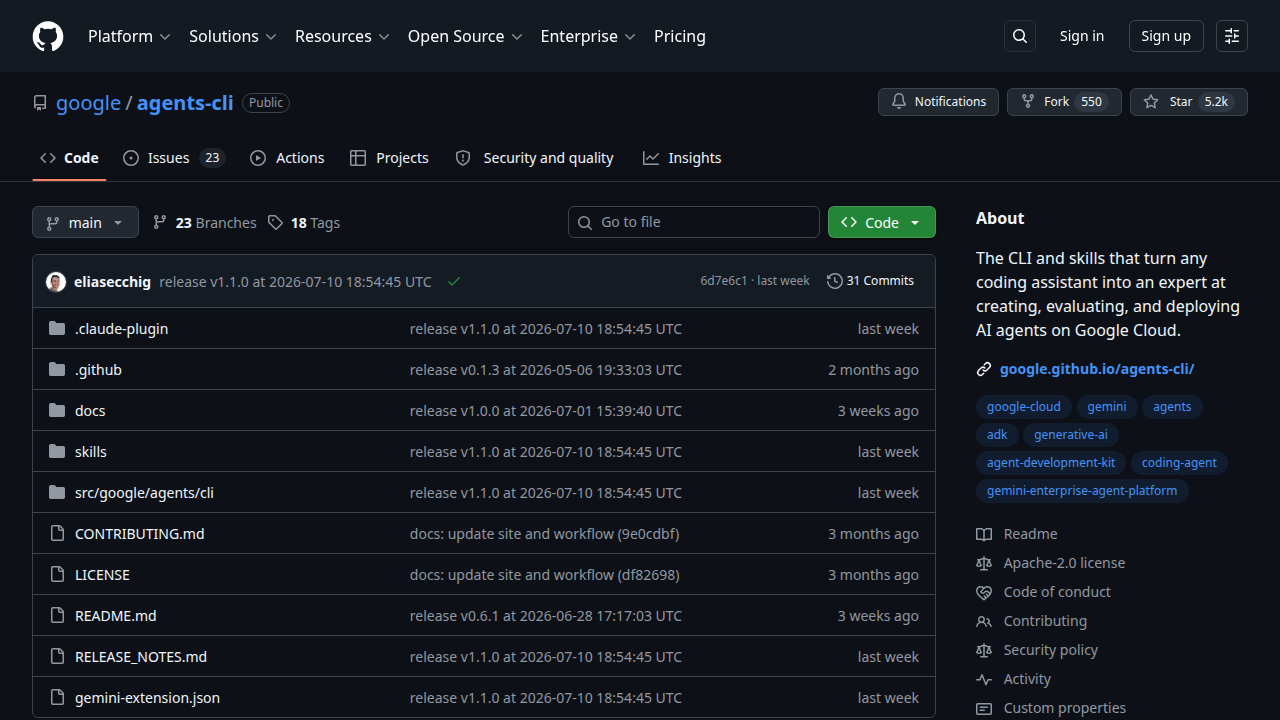The image size is (1280, 720).
Task: Click the bell icon on Notifications
Action: click(899, 102)
